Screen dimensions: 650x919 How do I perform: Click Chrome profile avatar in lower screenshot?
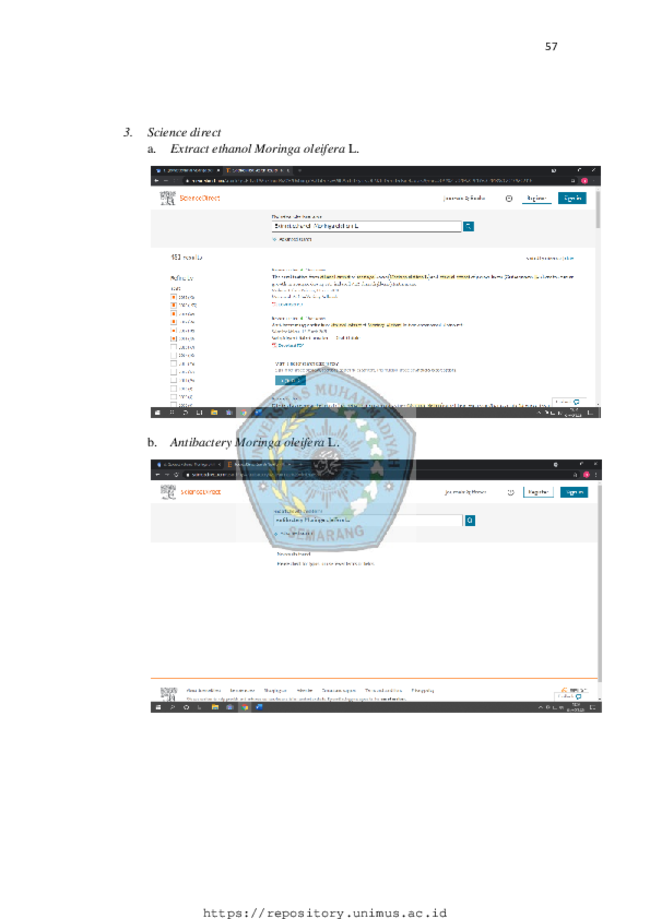pos(586,475)
